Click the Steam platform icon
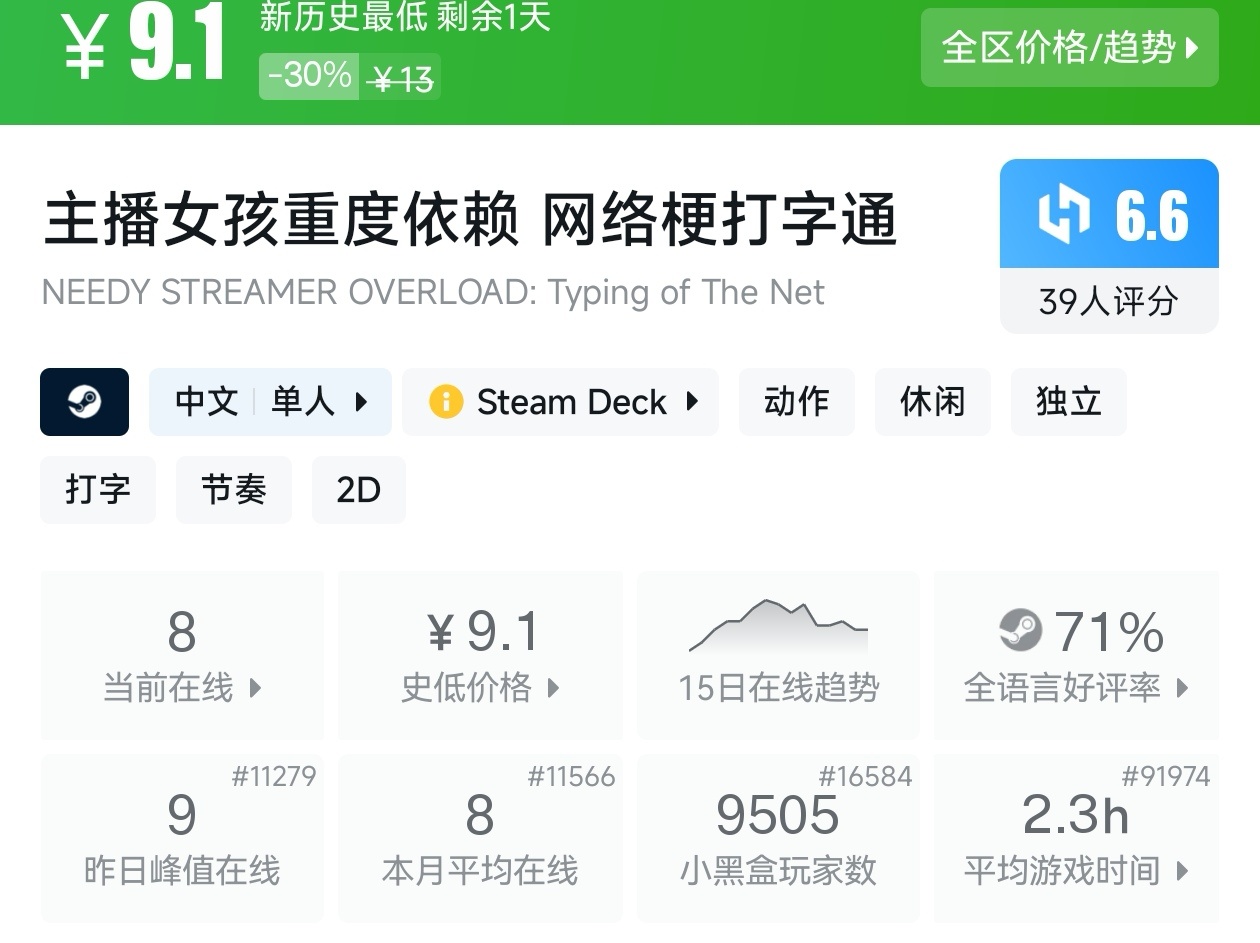Screen dimensions: 1260x943 [x=84, y=402]
